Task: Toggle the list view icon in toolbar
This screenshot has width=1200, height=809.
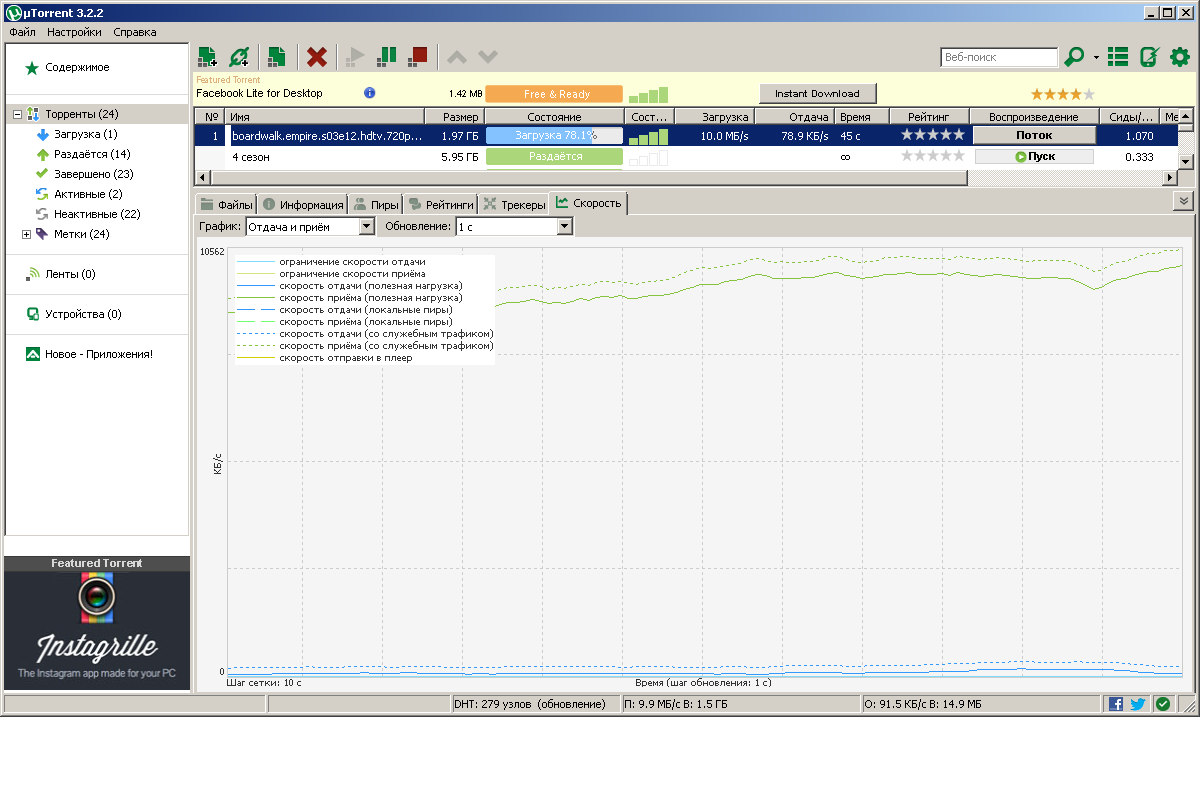Action: click(1118, 57)
